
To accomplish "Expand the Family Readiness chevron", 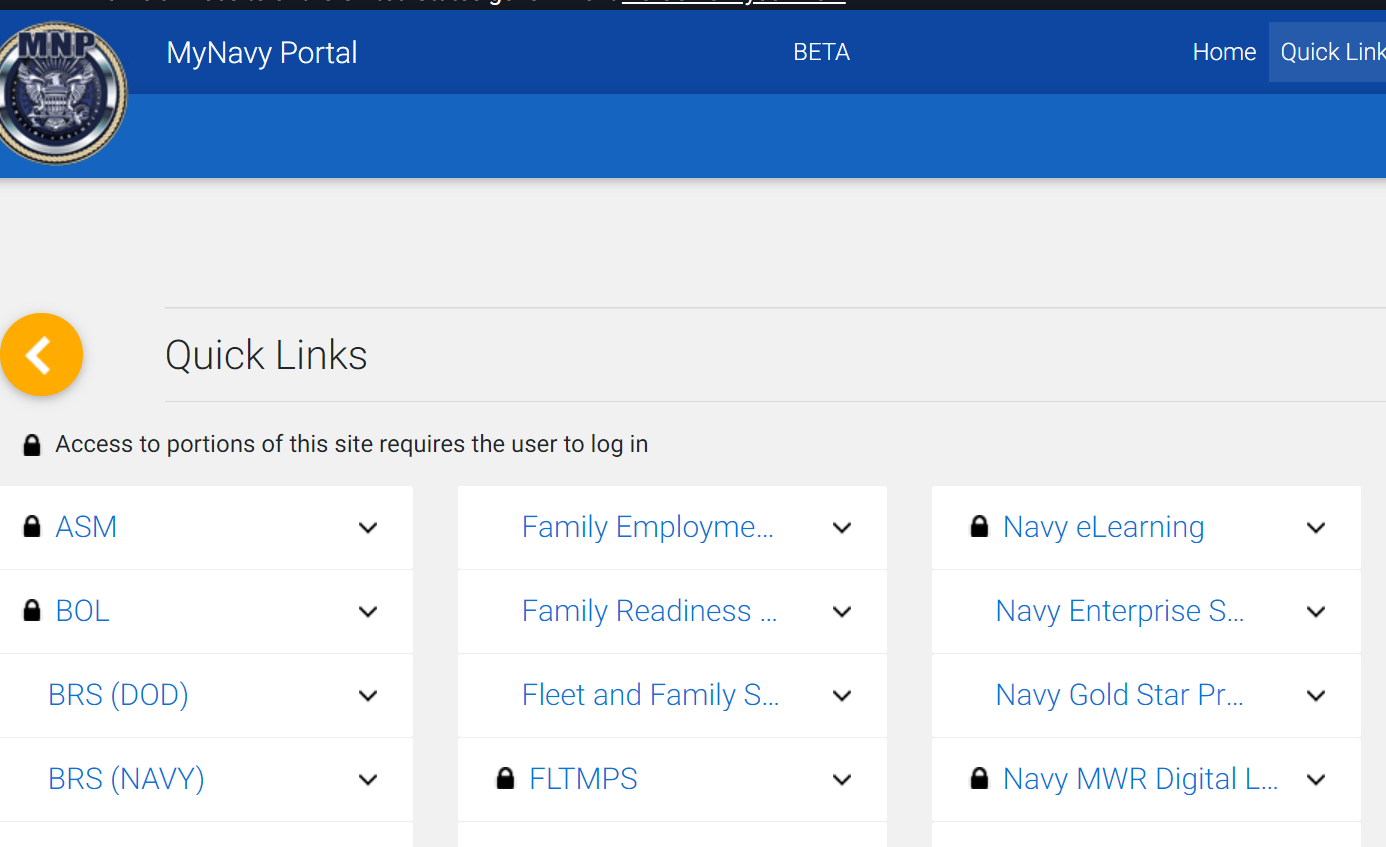I will 842,612.
